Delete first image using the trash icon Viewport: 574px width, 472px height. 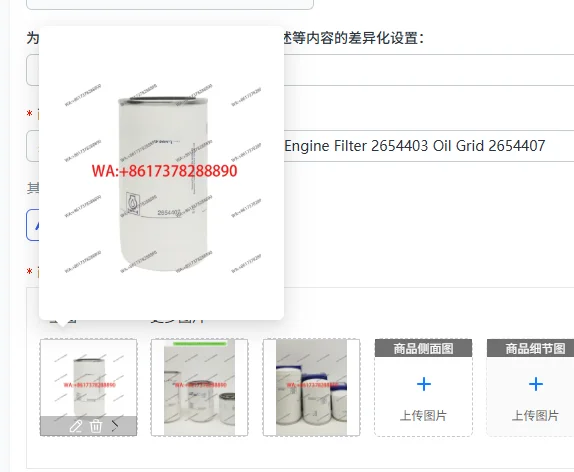pos(96,426)
